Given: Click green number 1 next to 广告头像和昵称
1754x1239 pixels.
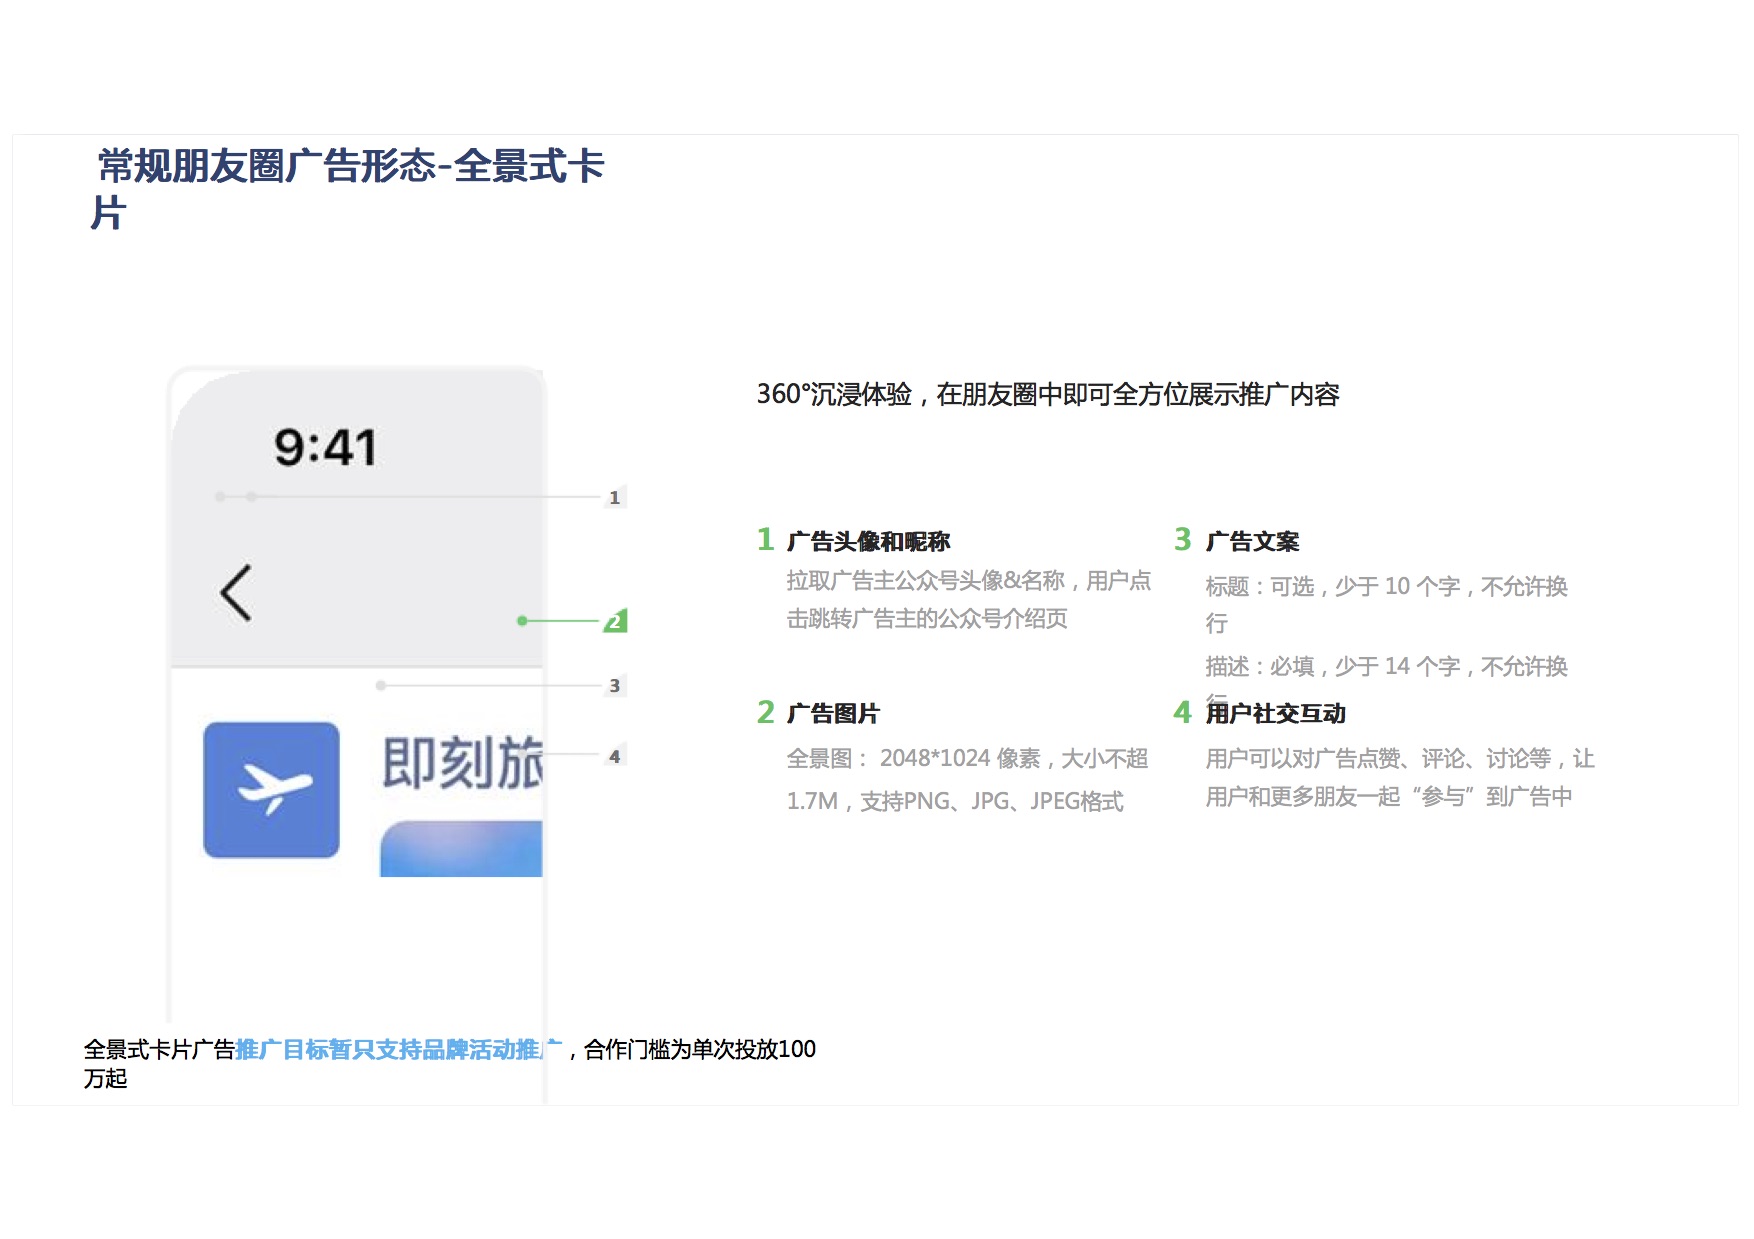Looking at the screenshot, I should pyautogui.click(x=765, y=540).
